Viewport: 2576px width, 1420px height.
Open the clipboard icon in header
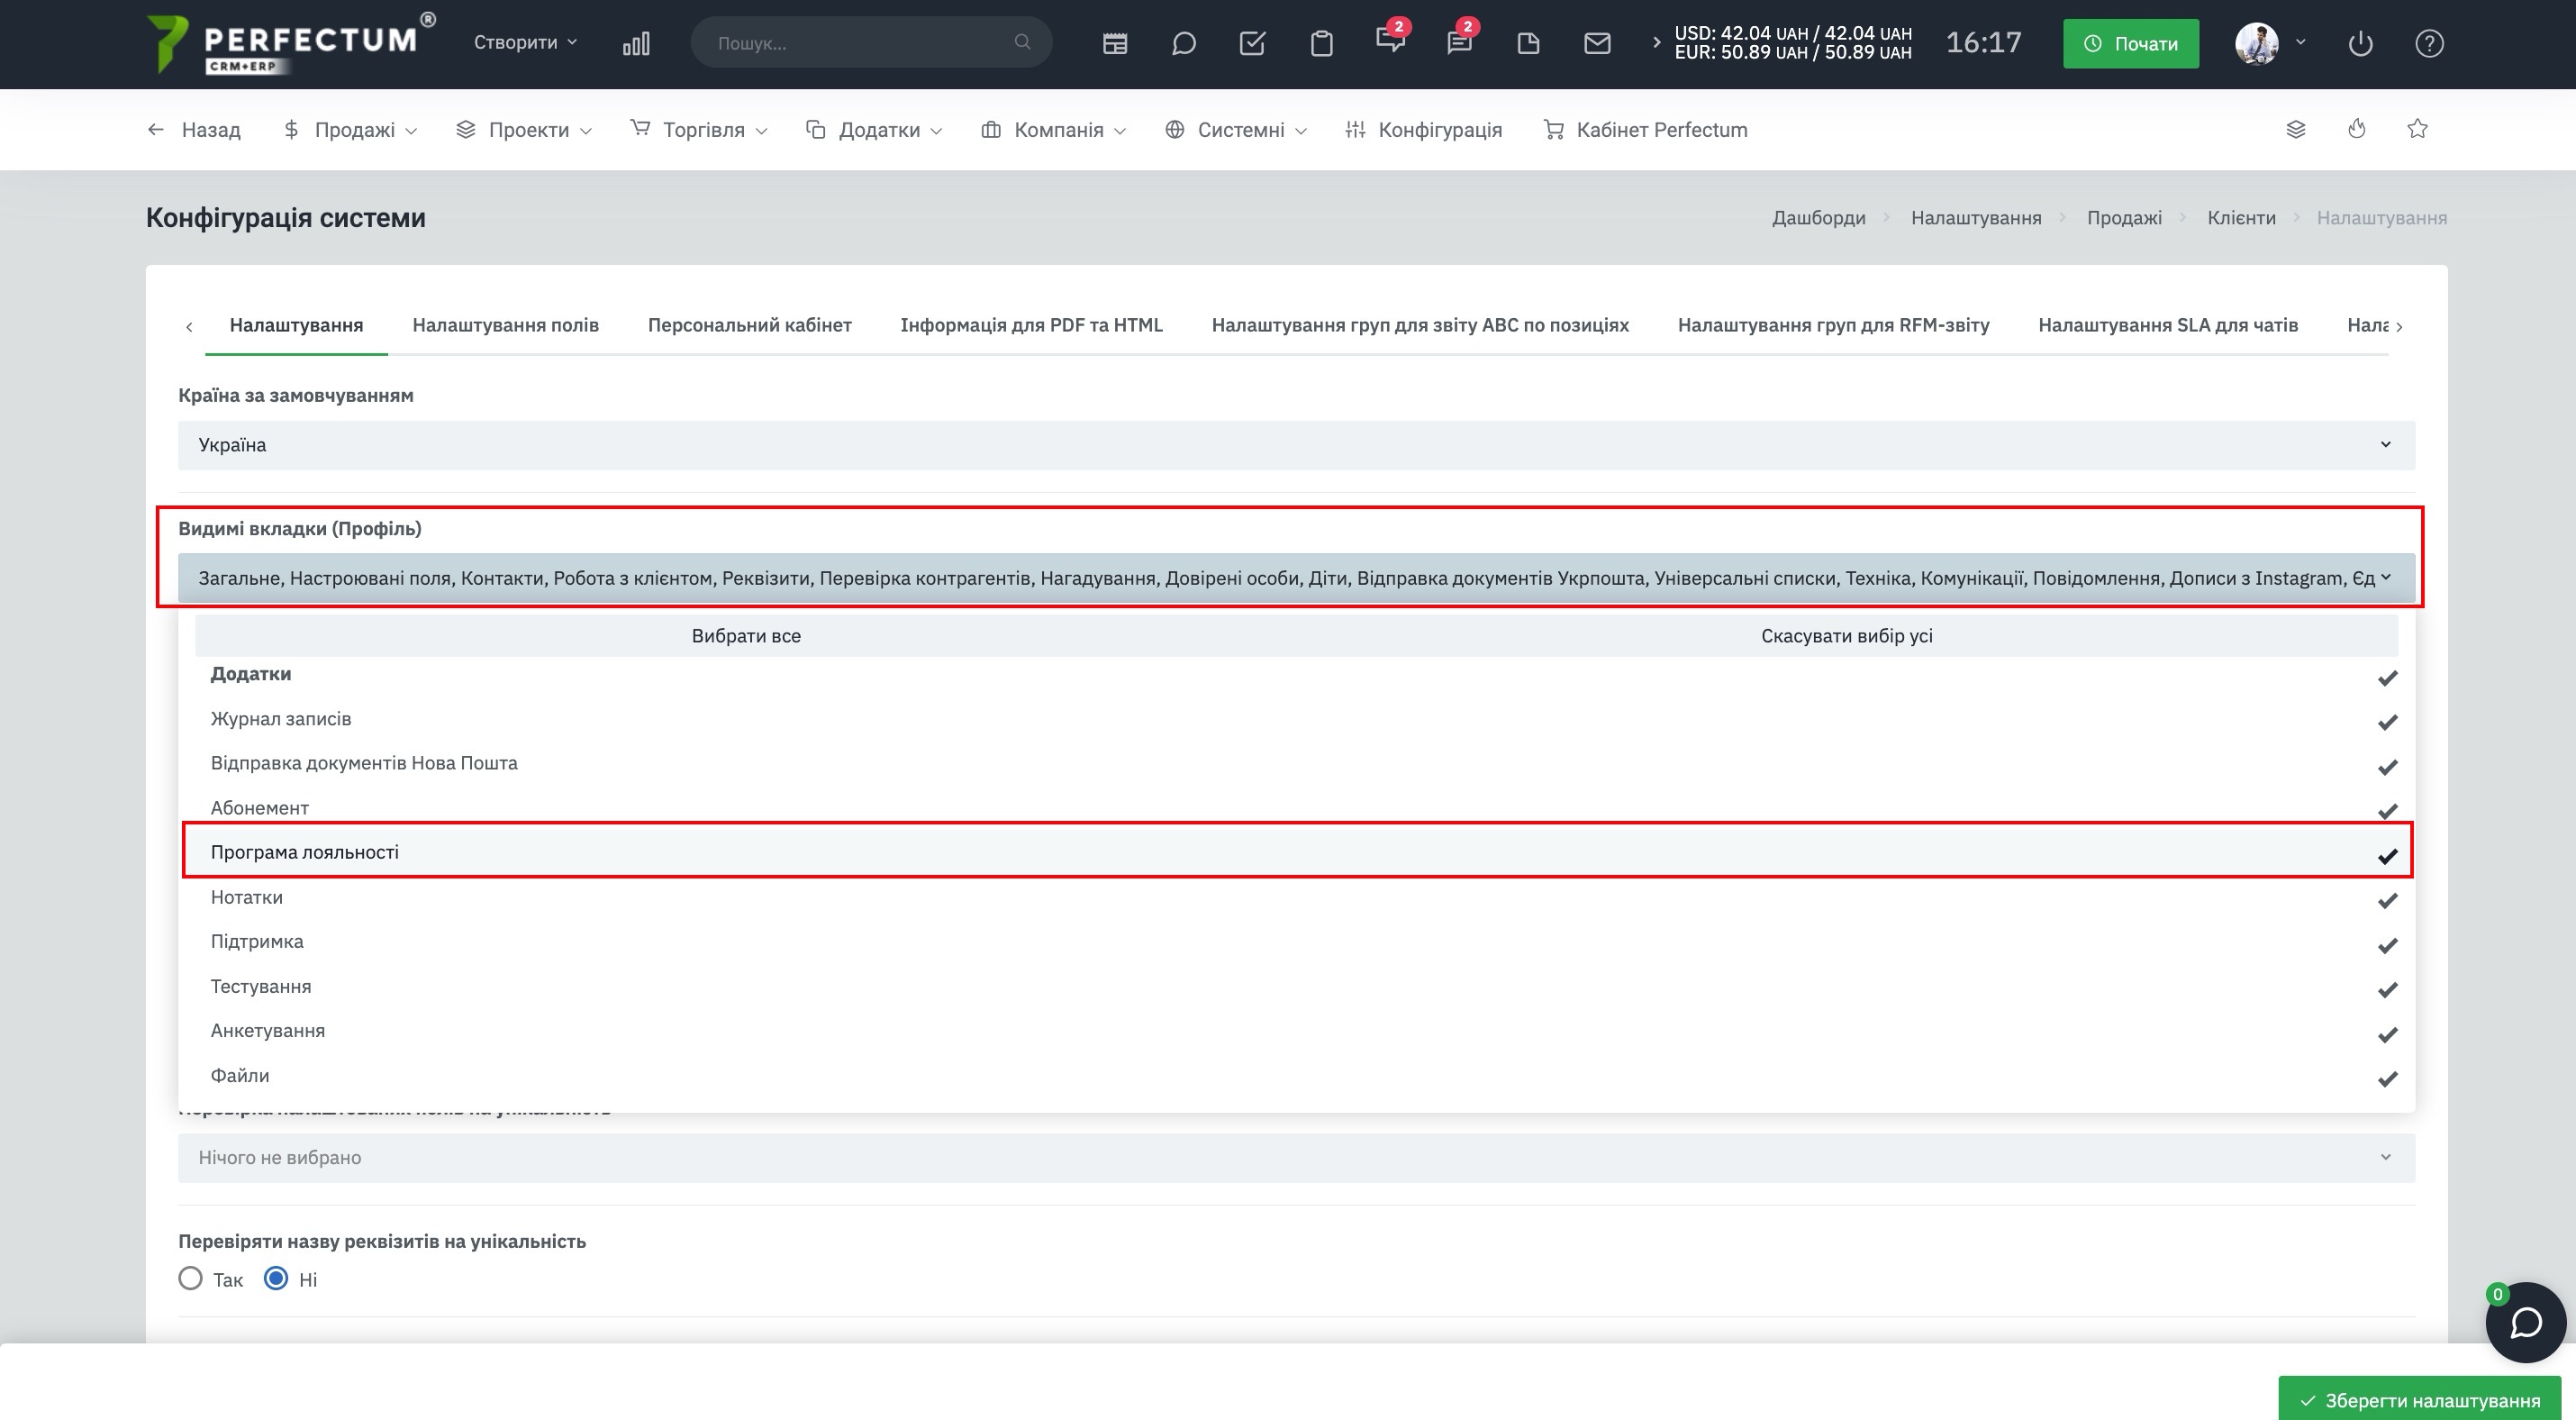[x=1322, y=43]
